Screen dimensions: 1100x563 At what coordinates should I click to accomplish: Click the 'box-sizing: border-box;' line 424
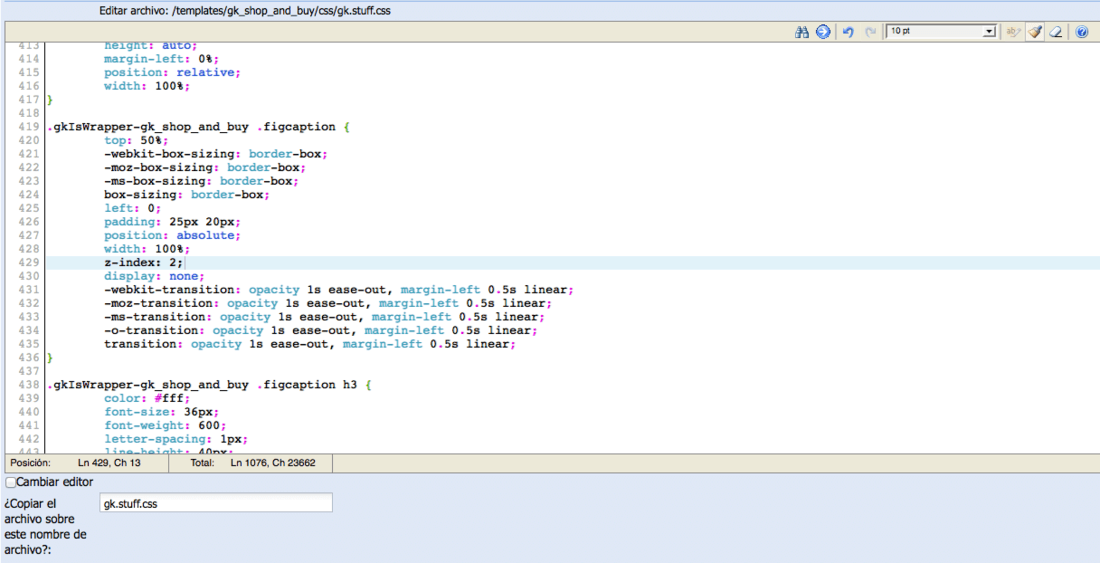tap(187, 195)
